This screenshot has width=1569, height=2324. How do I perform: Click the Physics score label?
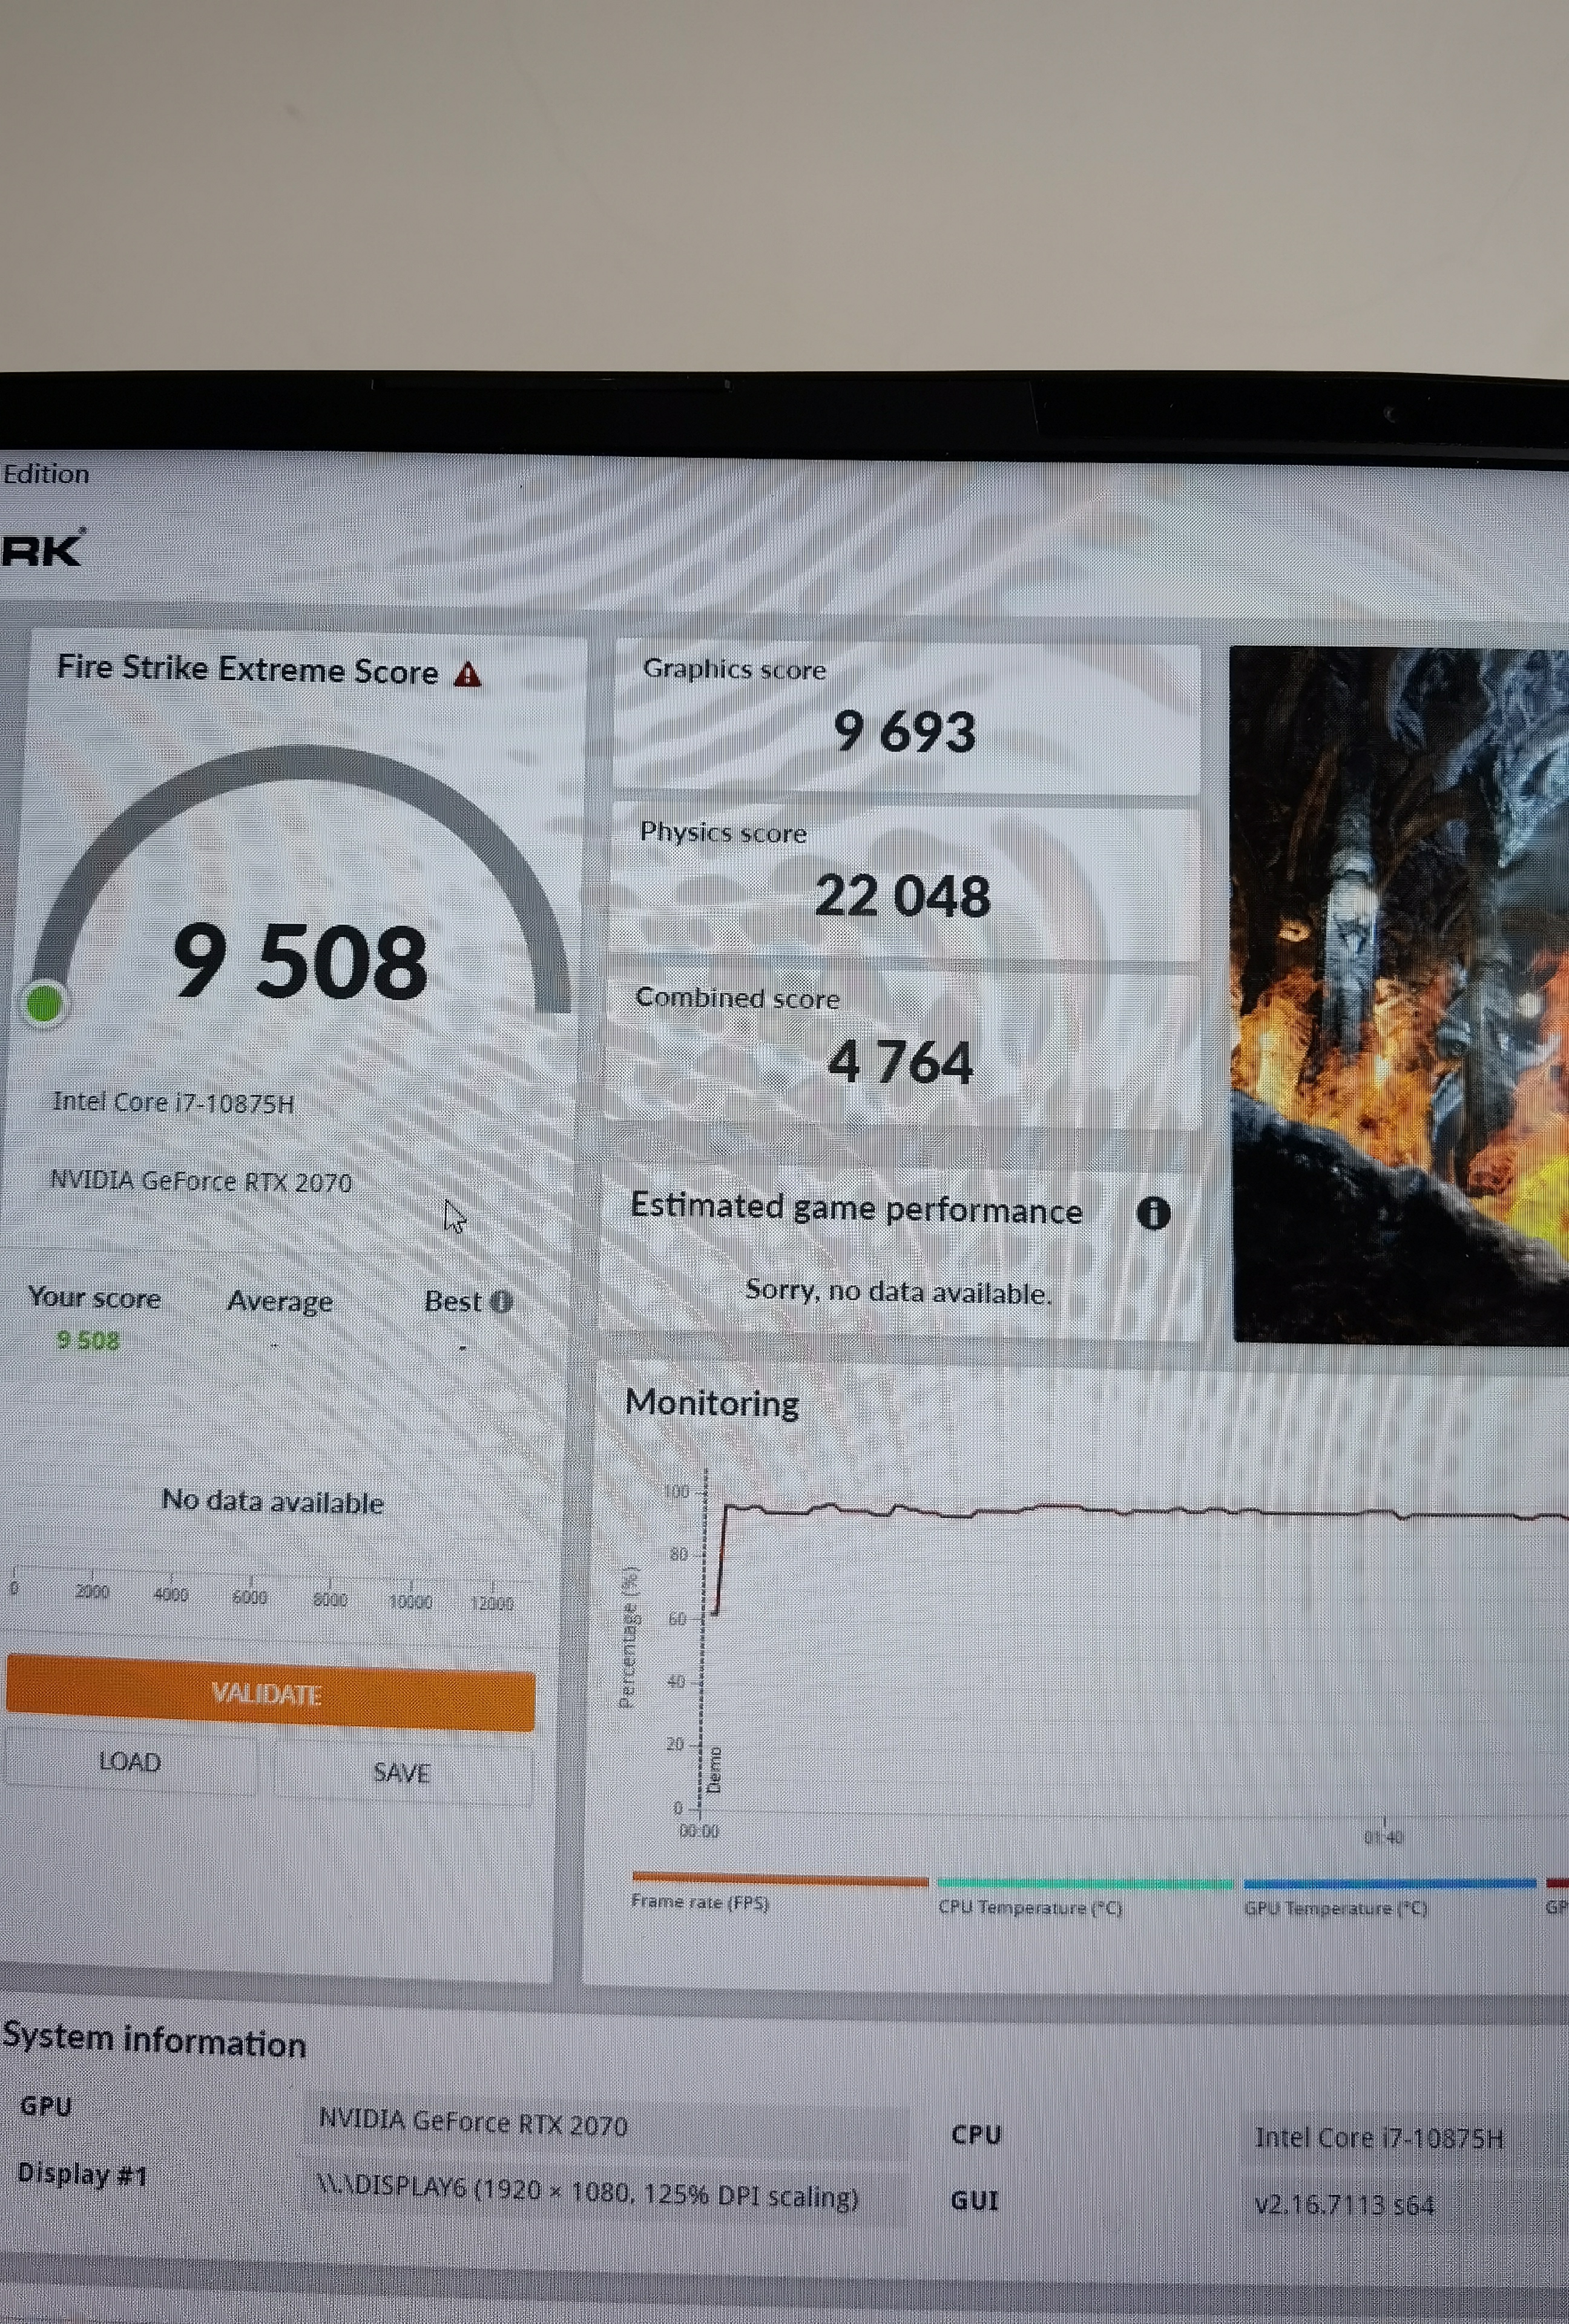[x=723, y=832]
